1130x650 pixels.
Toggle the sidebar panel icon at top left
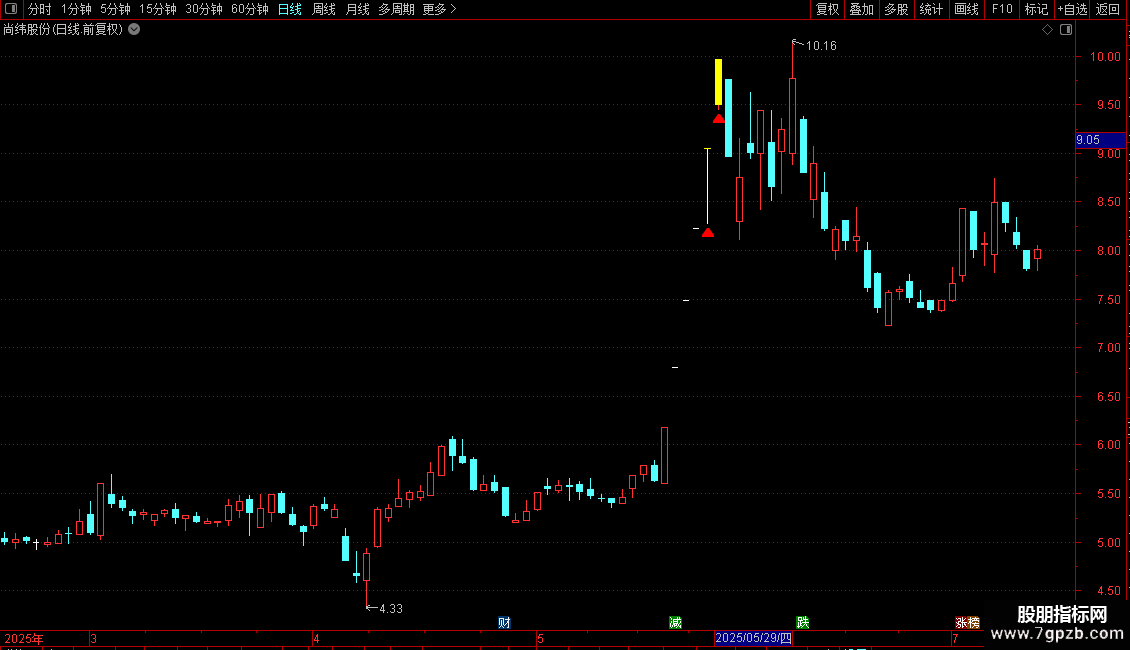coord(11,9)
